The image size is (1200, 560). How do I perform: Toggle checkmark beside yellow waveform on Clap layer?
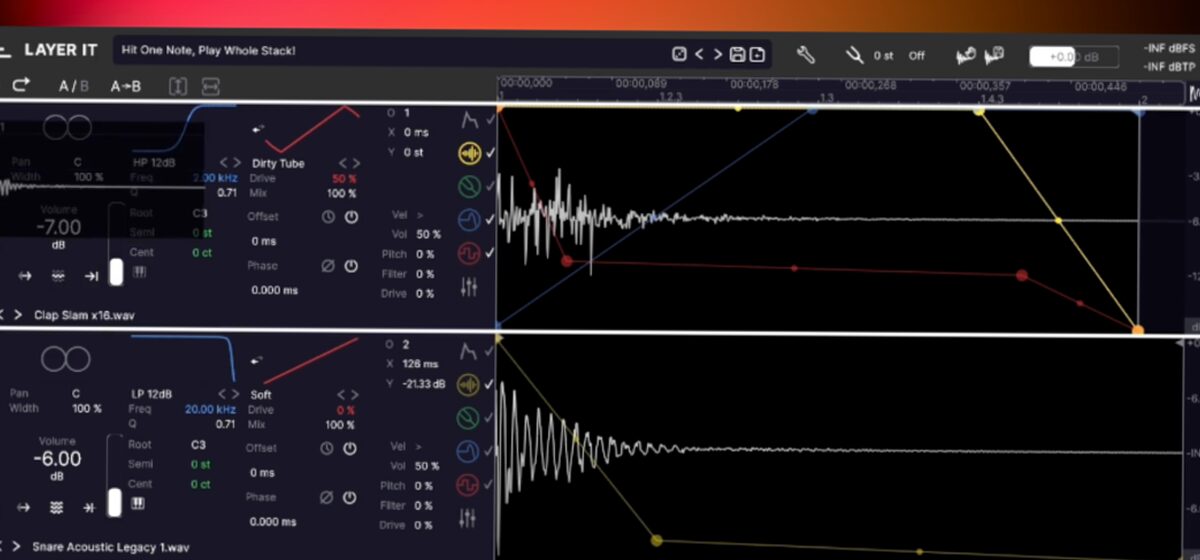[x=490, y=153]
